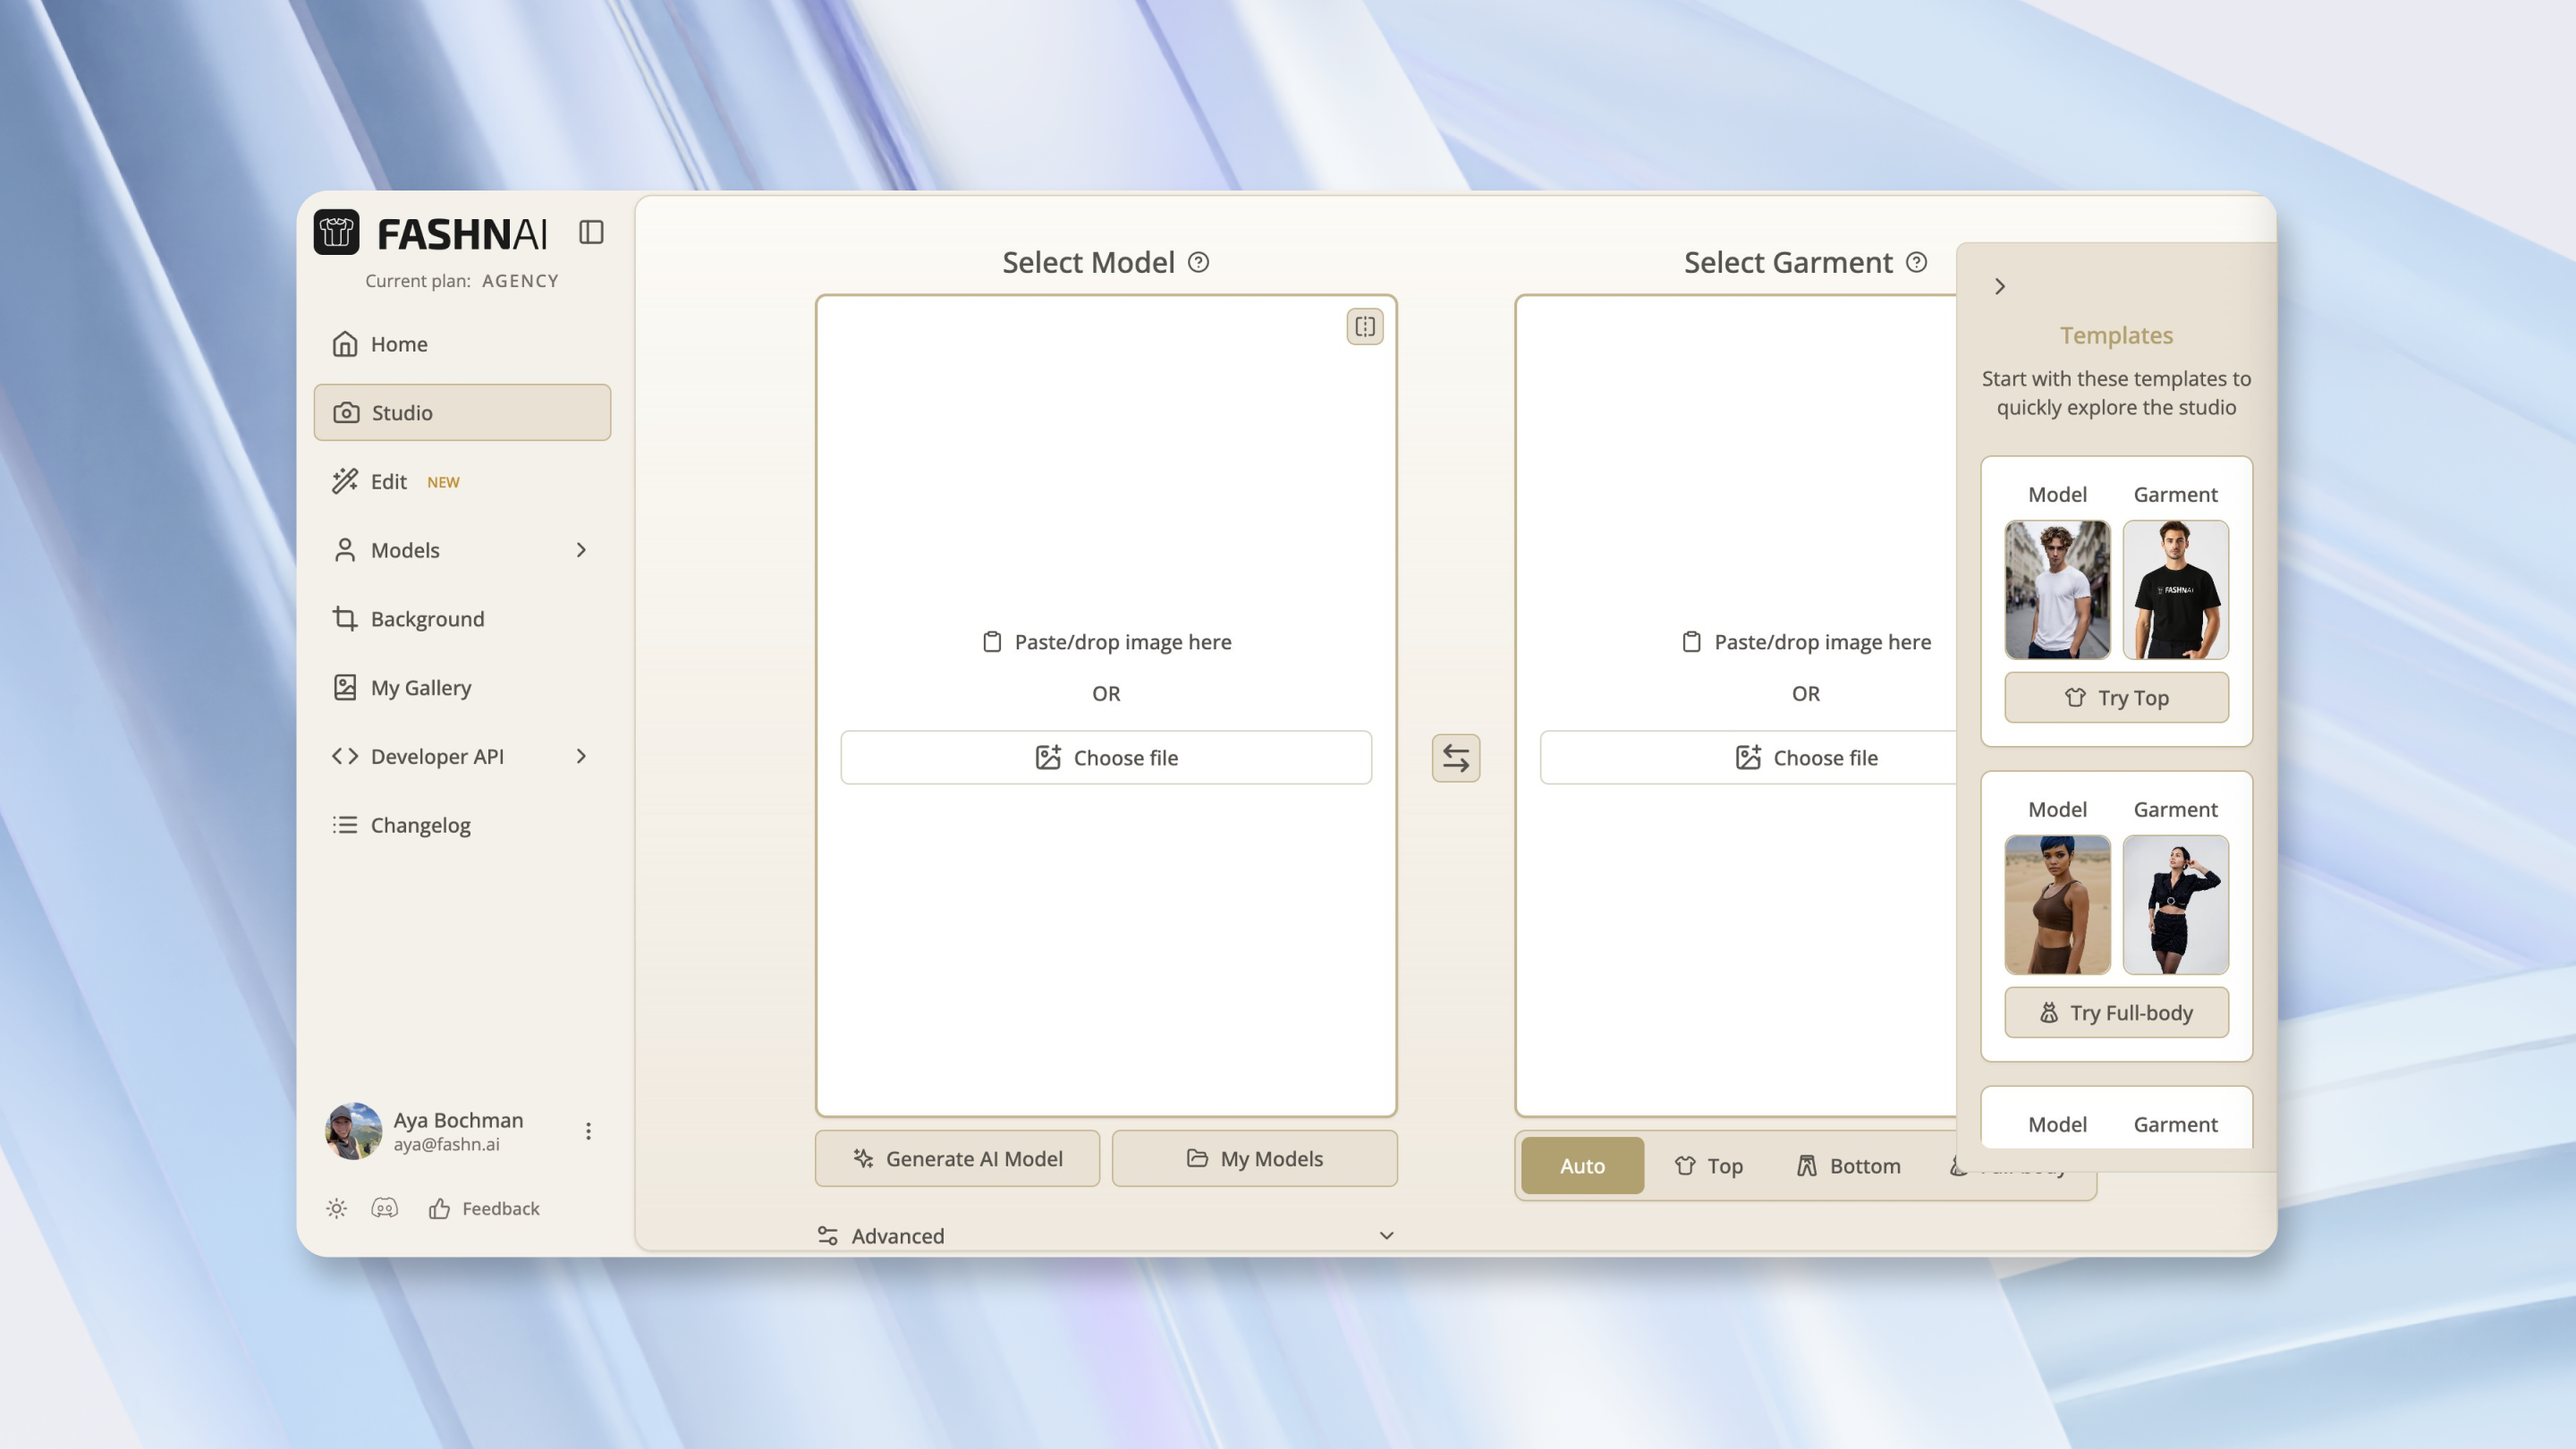
Task: Click the Edit magic wand icon
Action: tap(345, 481)
